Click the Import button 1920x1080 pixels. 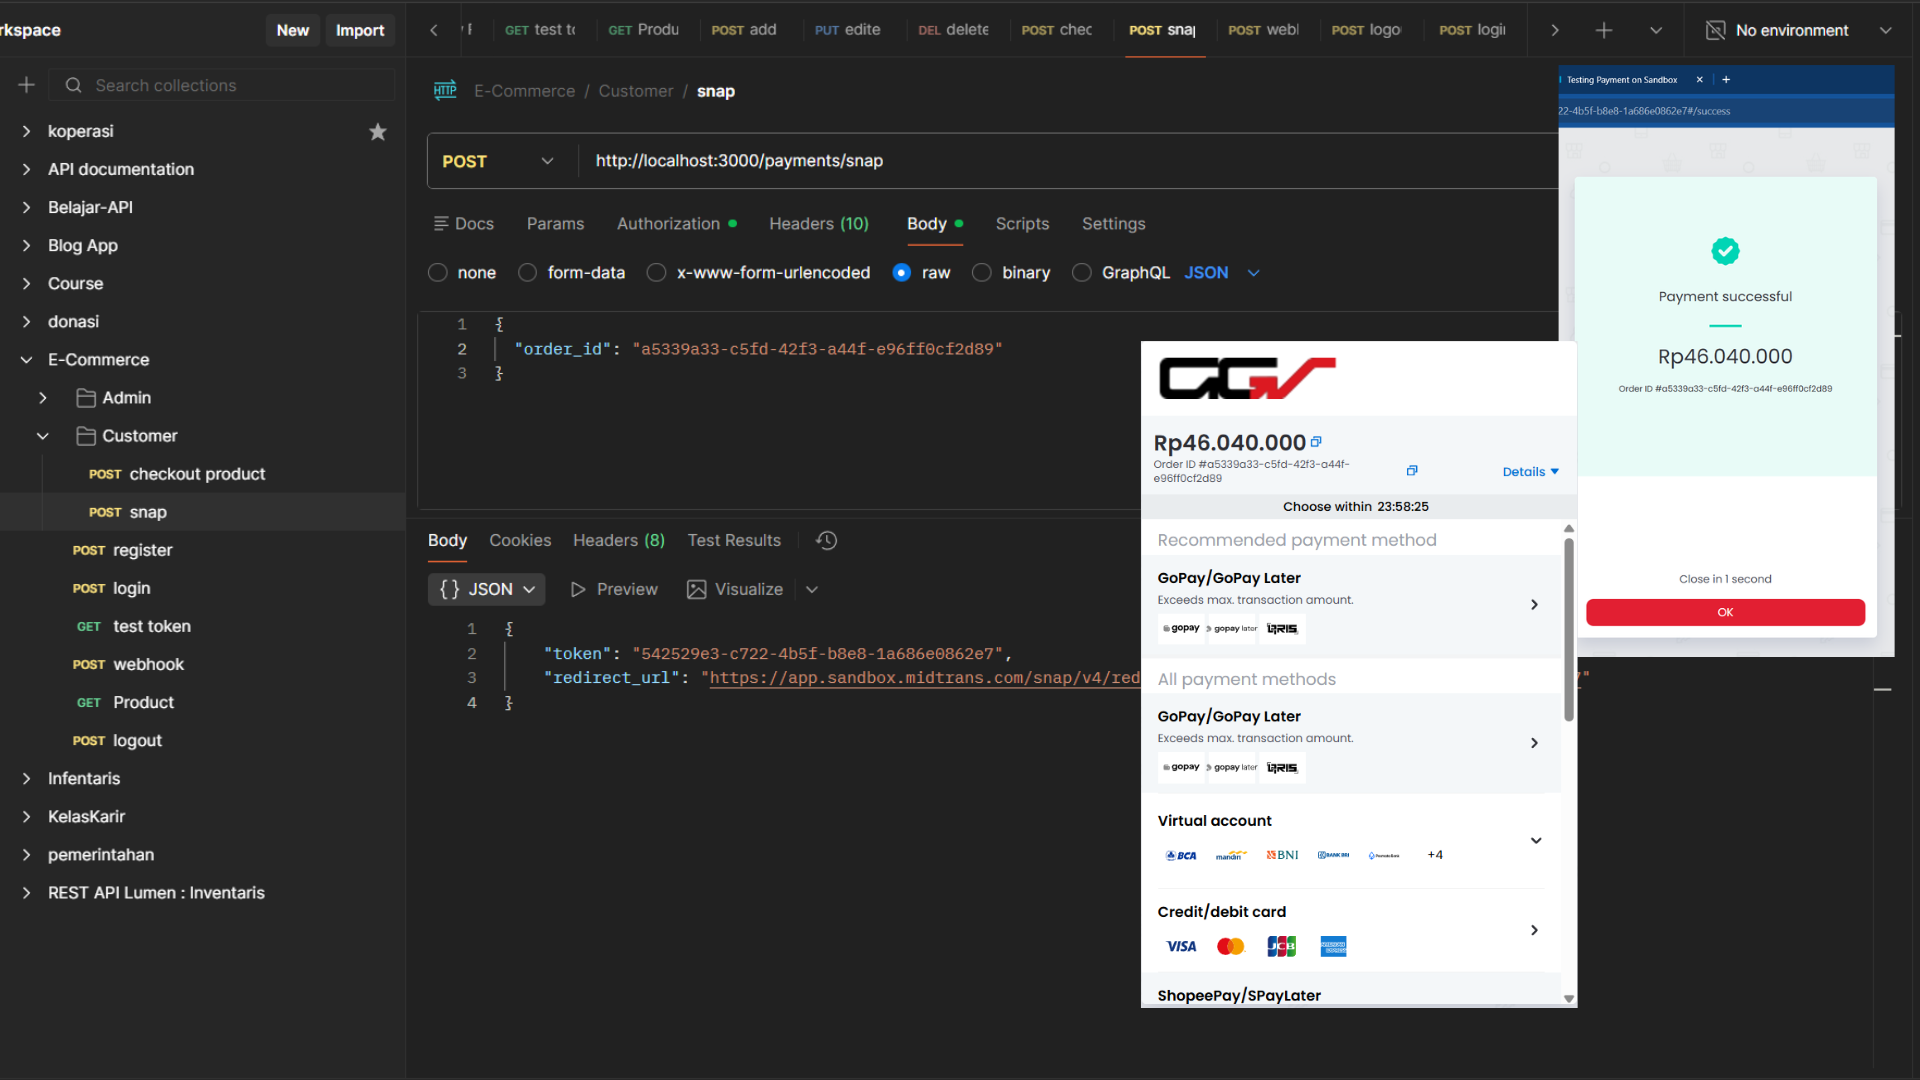click(x=360, y=30)
